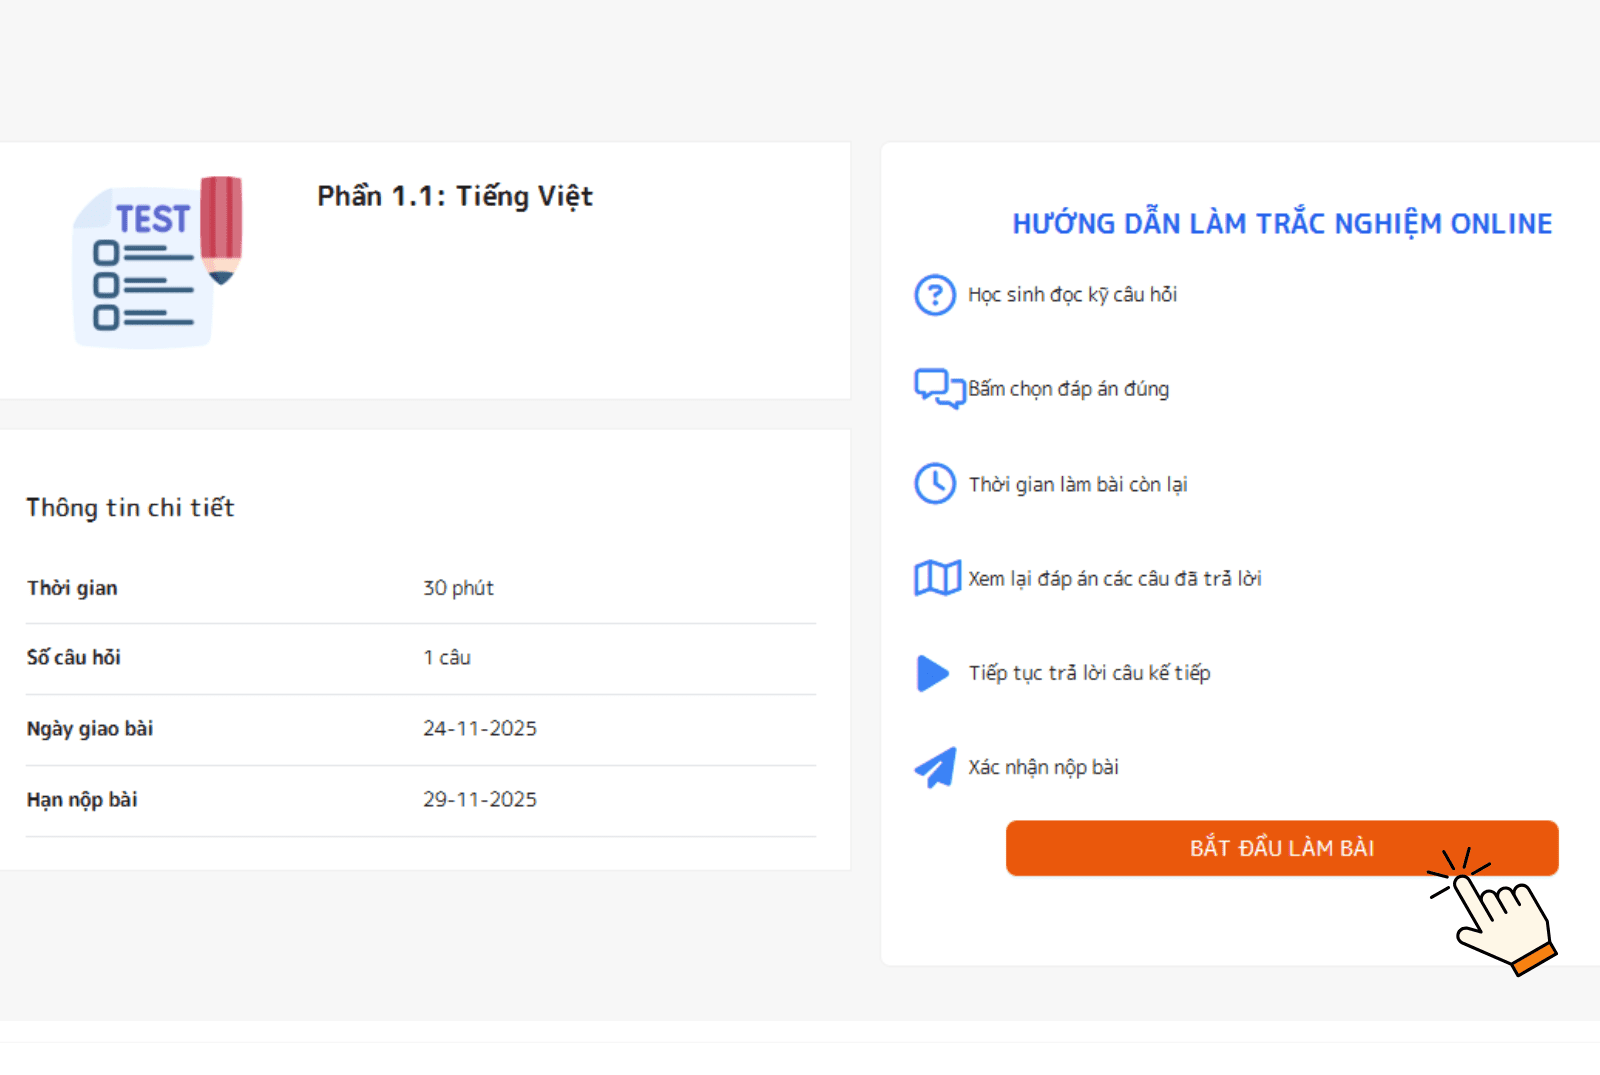This screenshot has height=1075, width=1600.
Task: Click the 29-11-2025 deadline date
Action: 480,800
